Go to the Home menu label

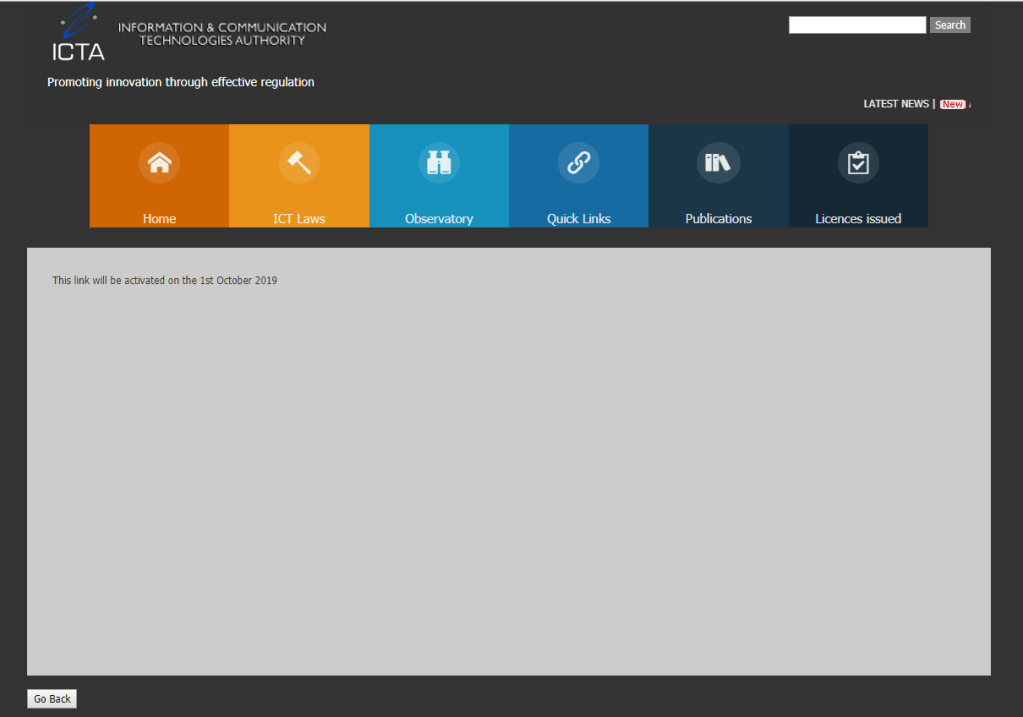coord(159,219)
